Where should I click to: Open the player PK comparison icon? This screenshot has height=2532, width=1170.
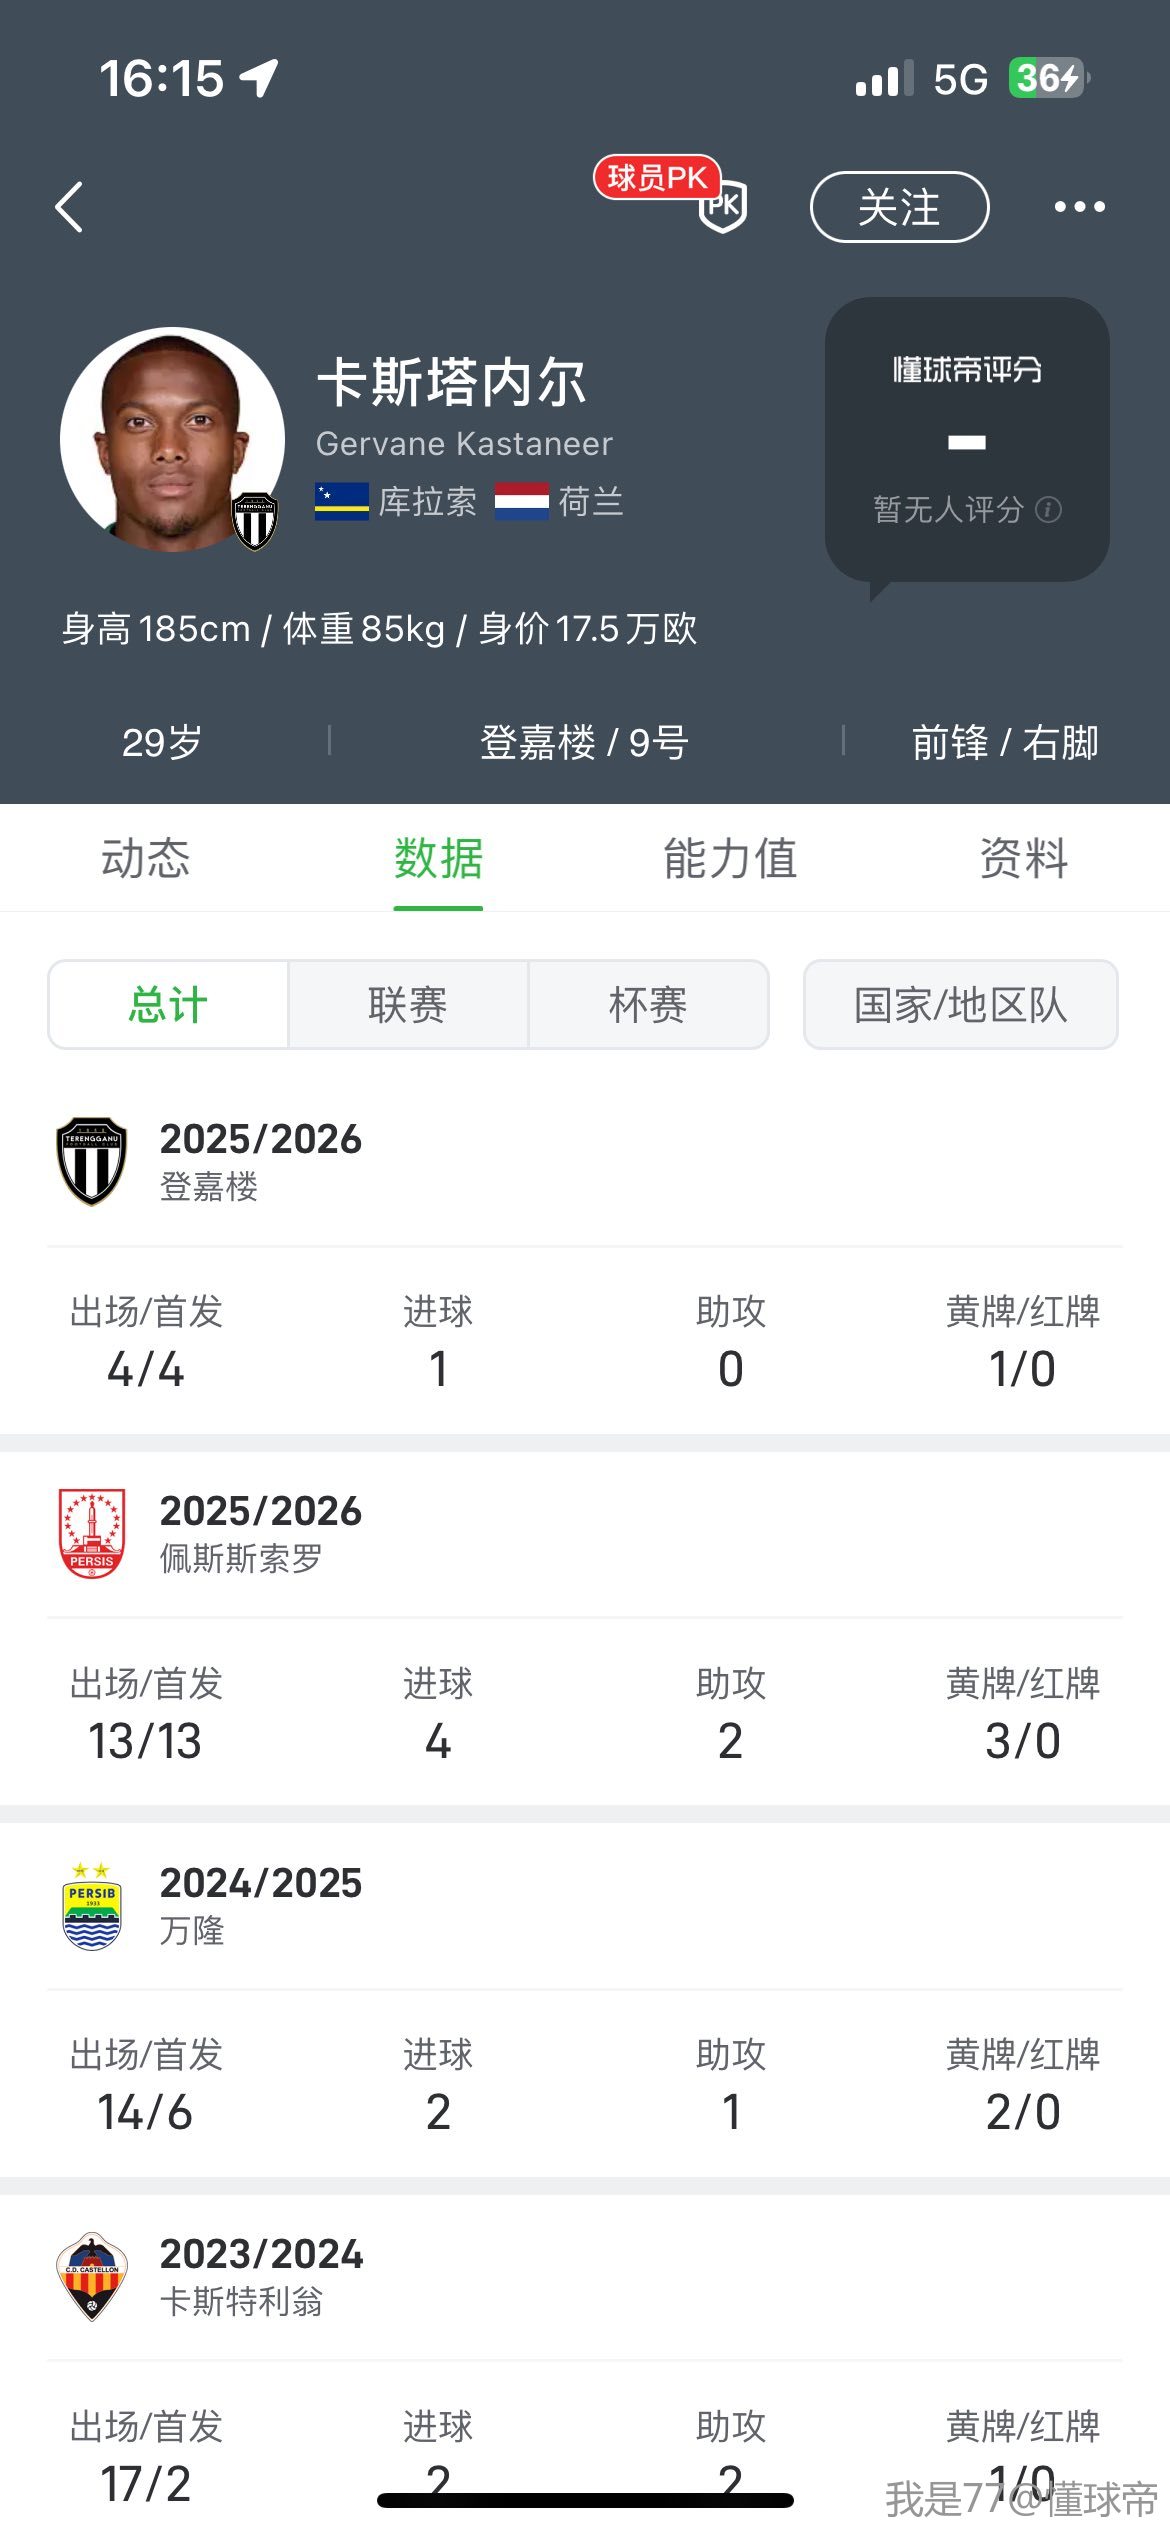[721, 205]
